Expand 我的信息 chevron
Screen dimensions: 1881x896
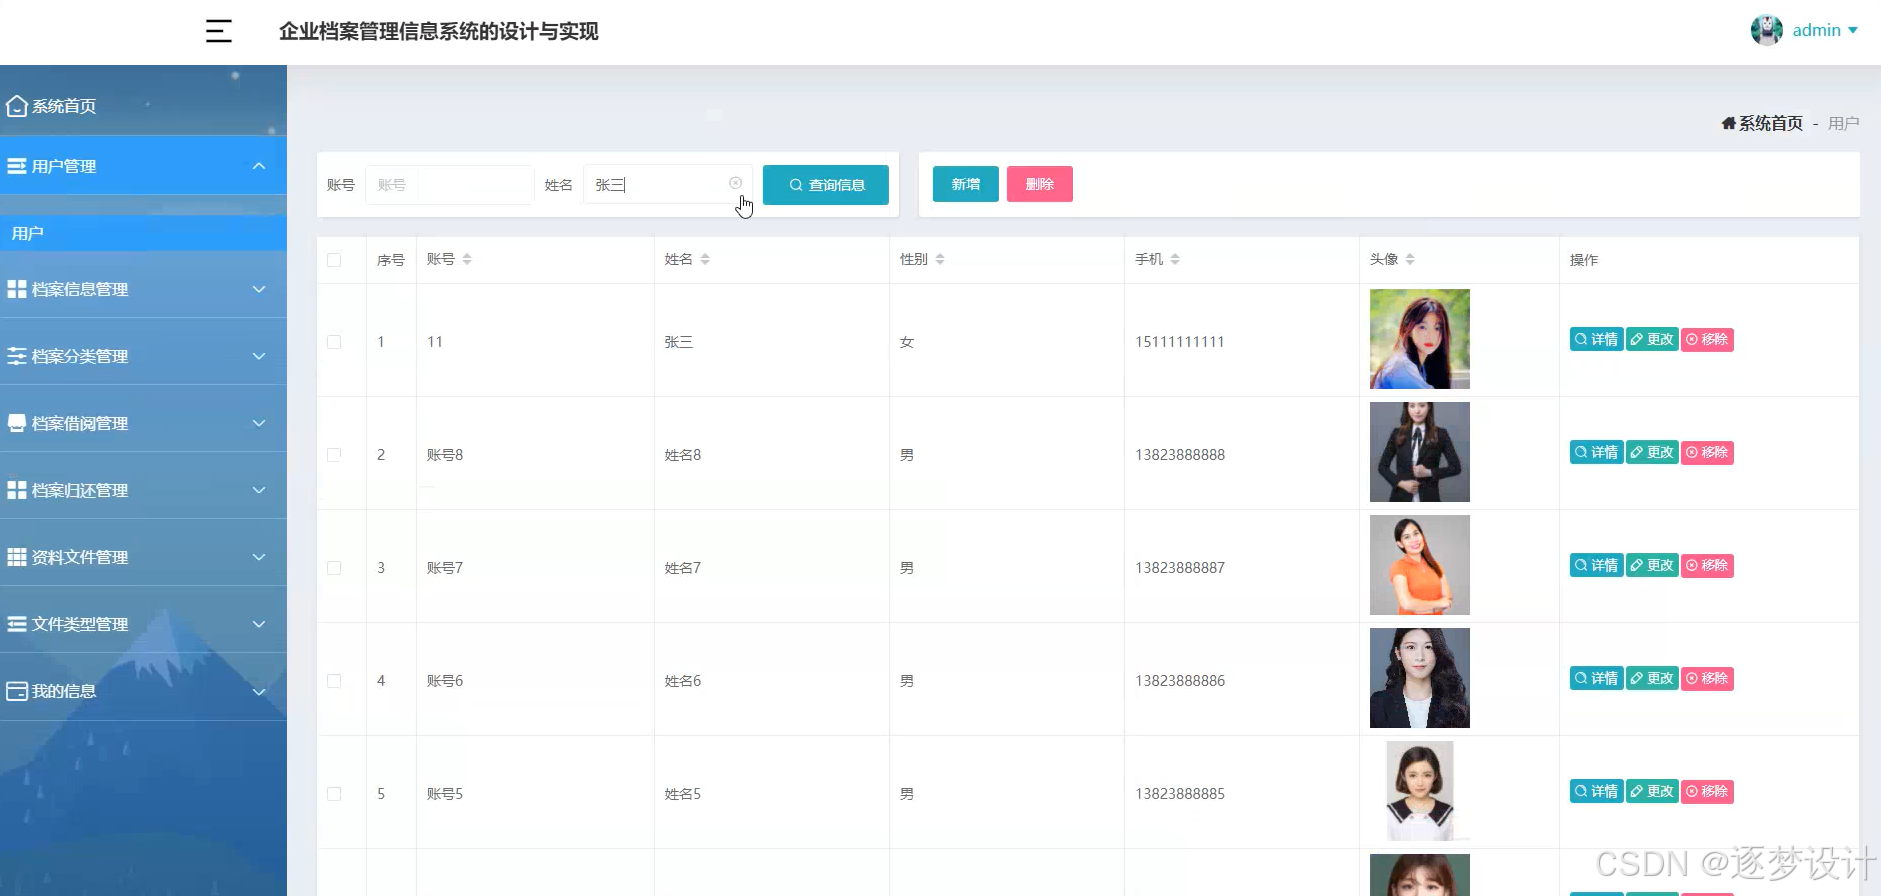259,691
